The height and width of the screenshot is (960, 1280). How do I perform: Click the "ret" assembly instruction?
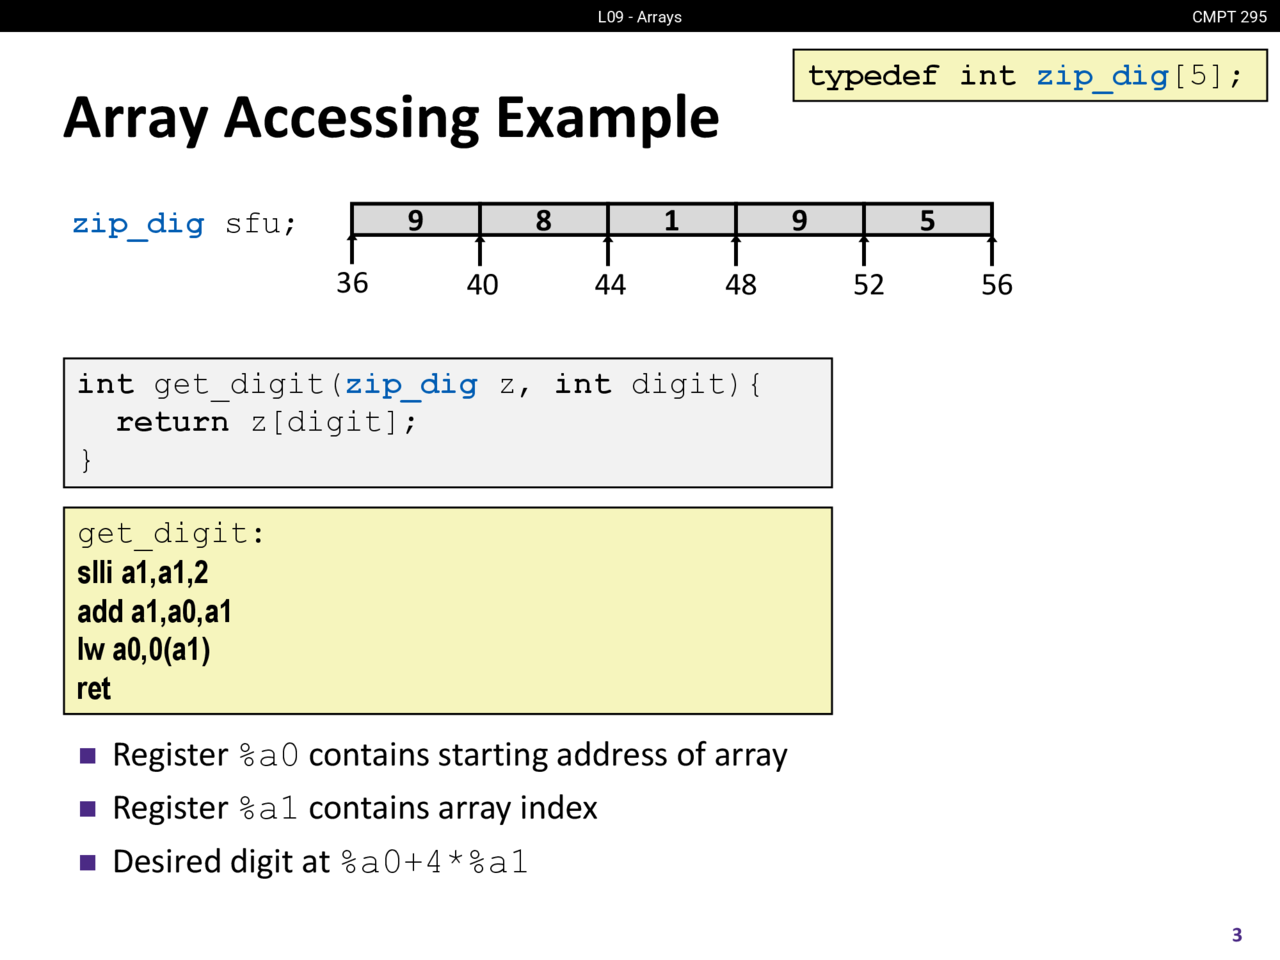point(94,688)
